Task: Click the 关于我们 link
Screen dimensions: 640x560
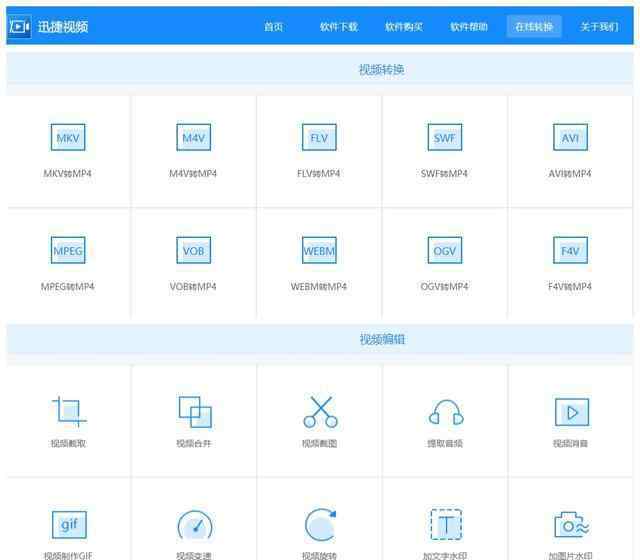Action: pos(599,27)
